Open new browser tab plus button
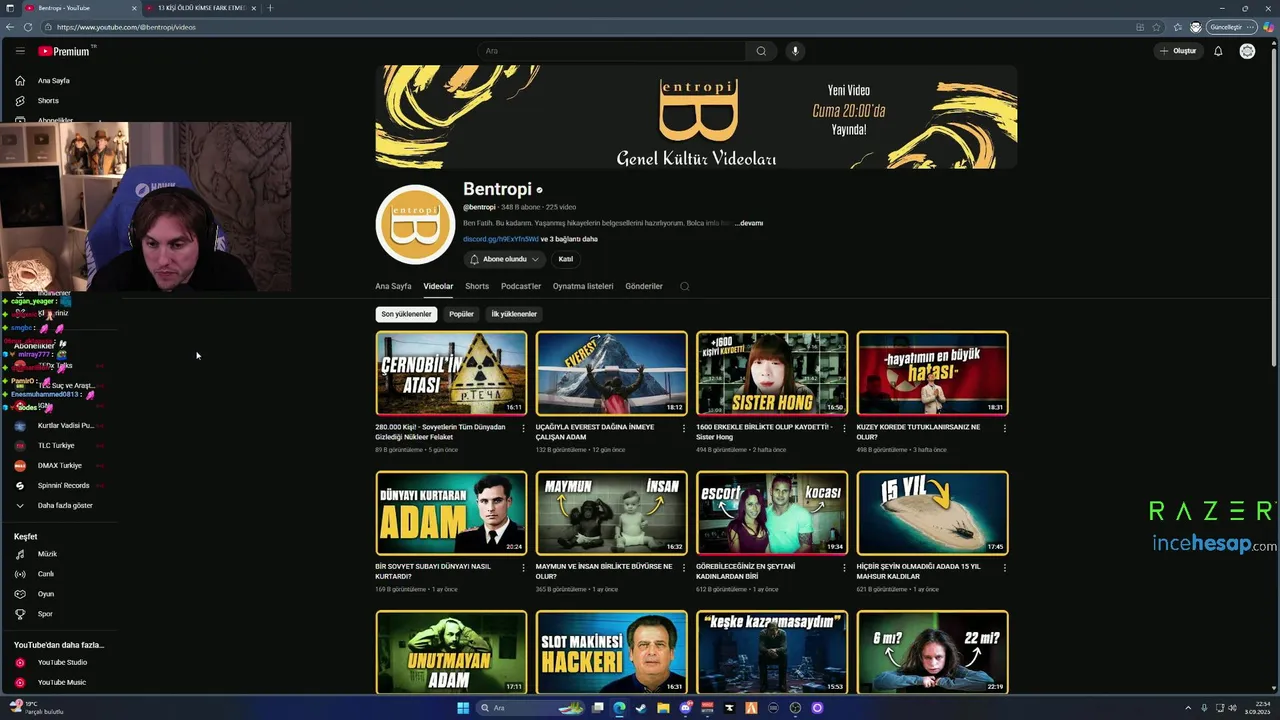Image resolution: width=1280 pixels, height=720 pixels. (x=270, y=8)
